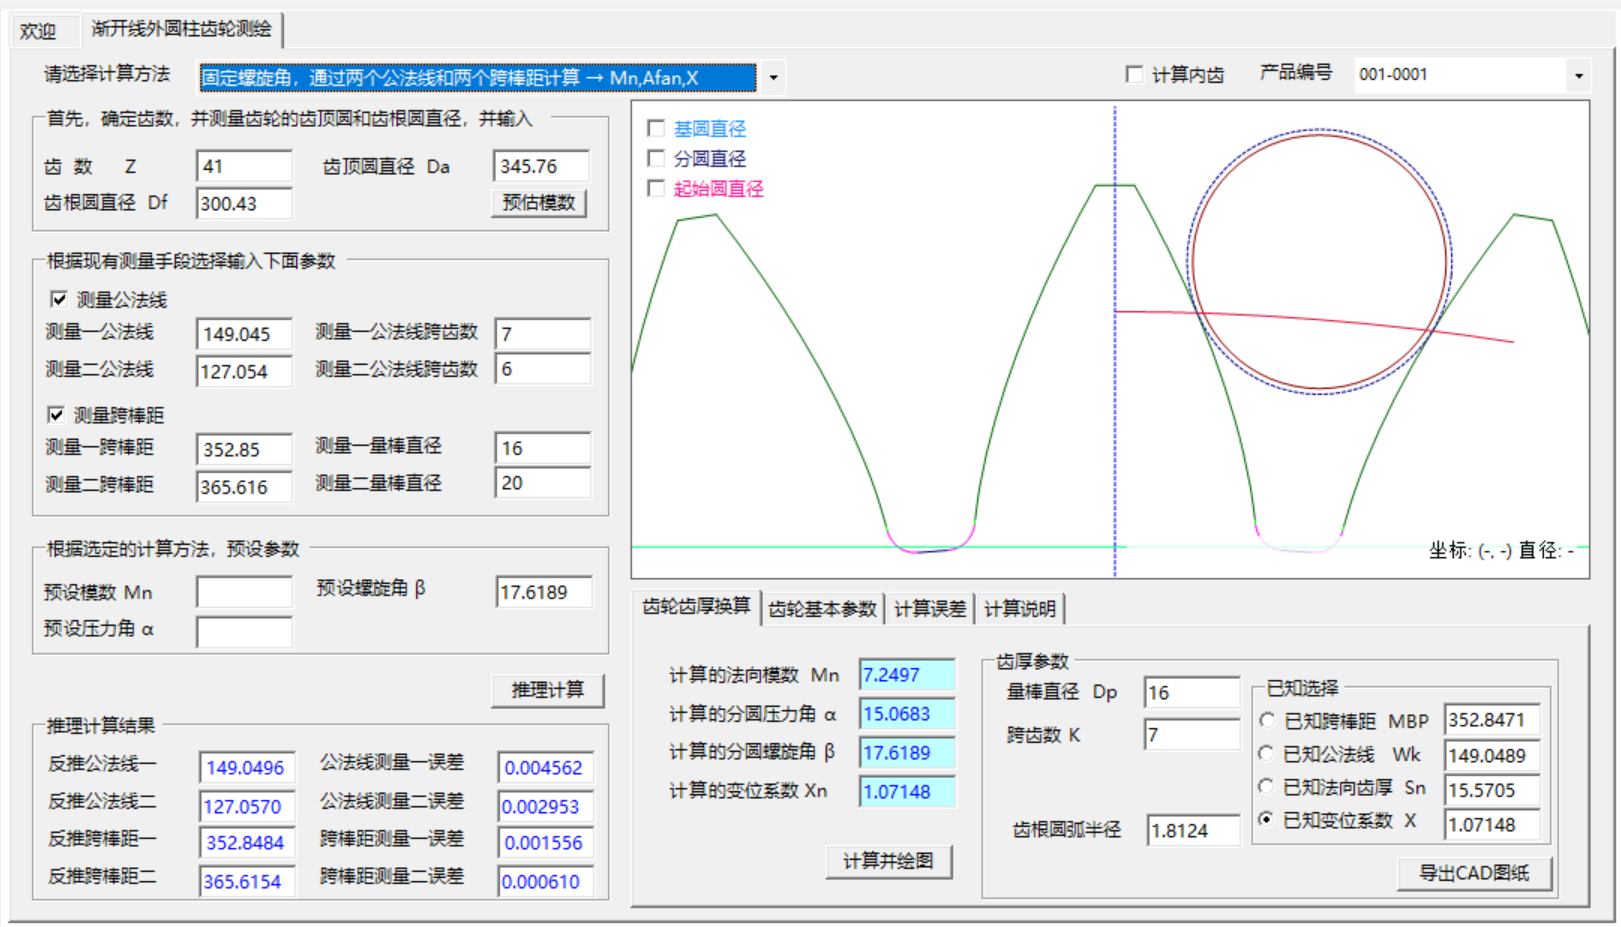This screenshot has height=927, width=1621.
Task: Switch to the 计算误差 tab
Action: [x=930, y=609]
